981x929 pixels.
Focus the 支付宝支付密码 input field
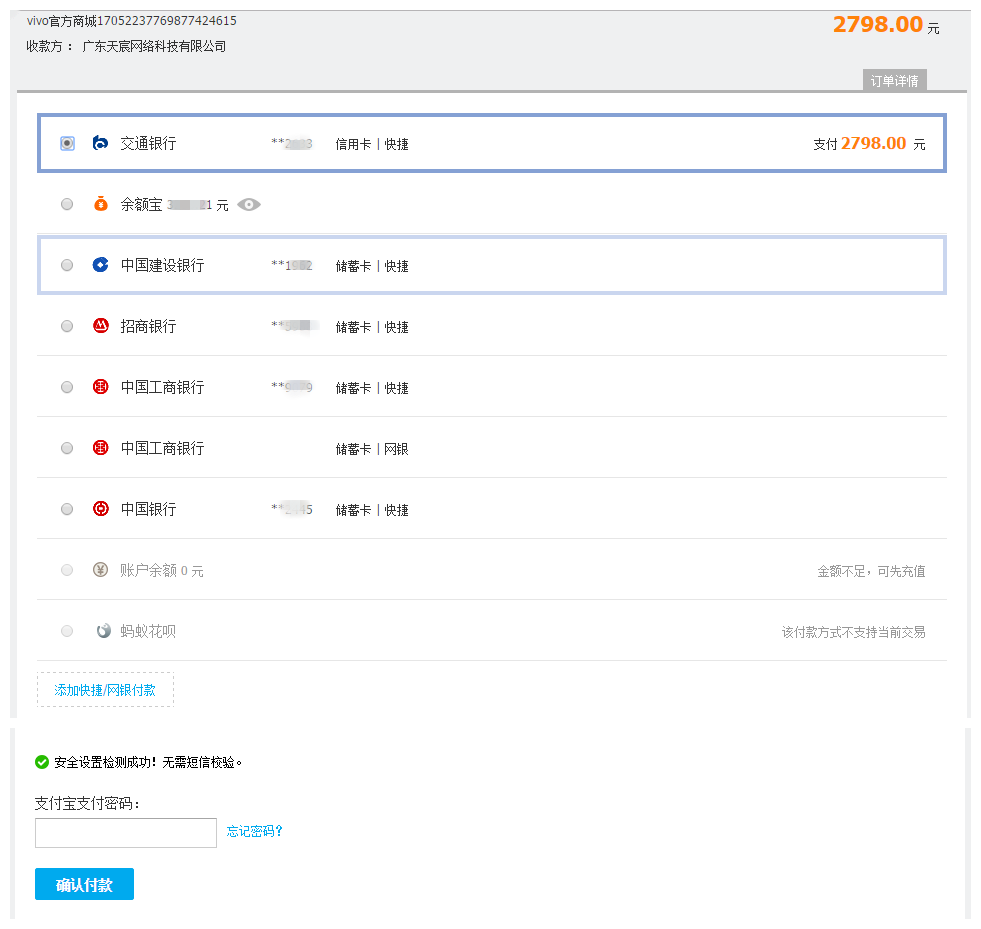click(126, 833)
